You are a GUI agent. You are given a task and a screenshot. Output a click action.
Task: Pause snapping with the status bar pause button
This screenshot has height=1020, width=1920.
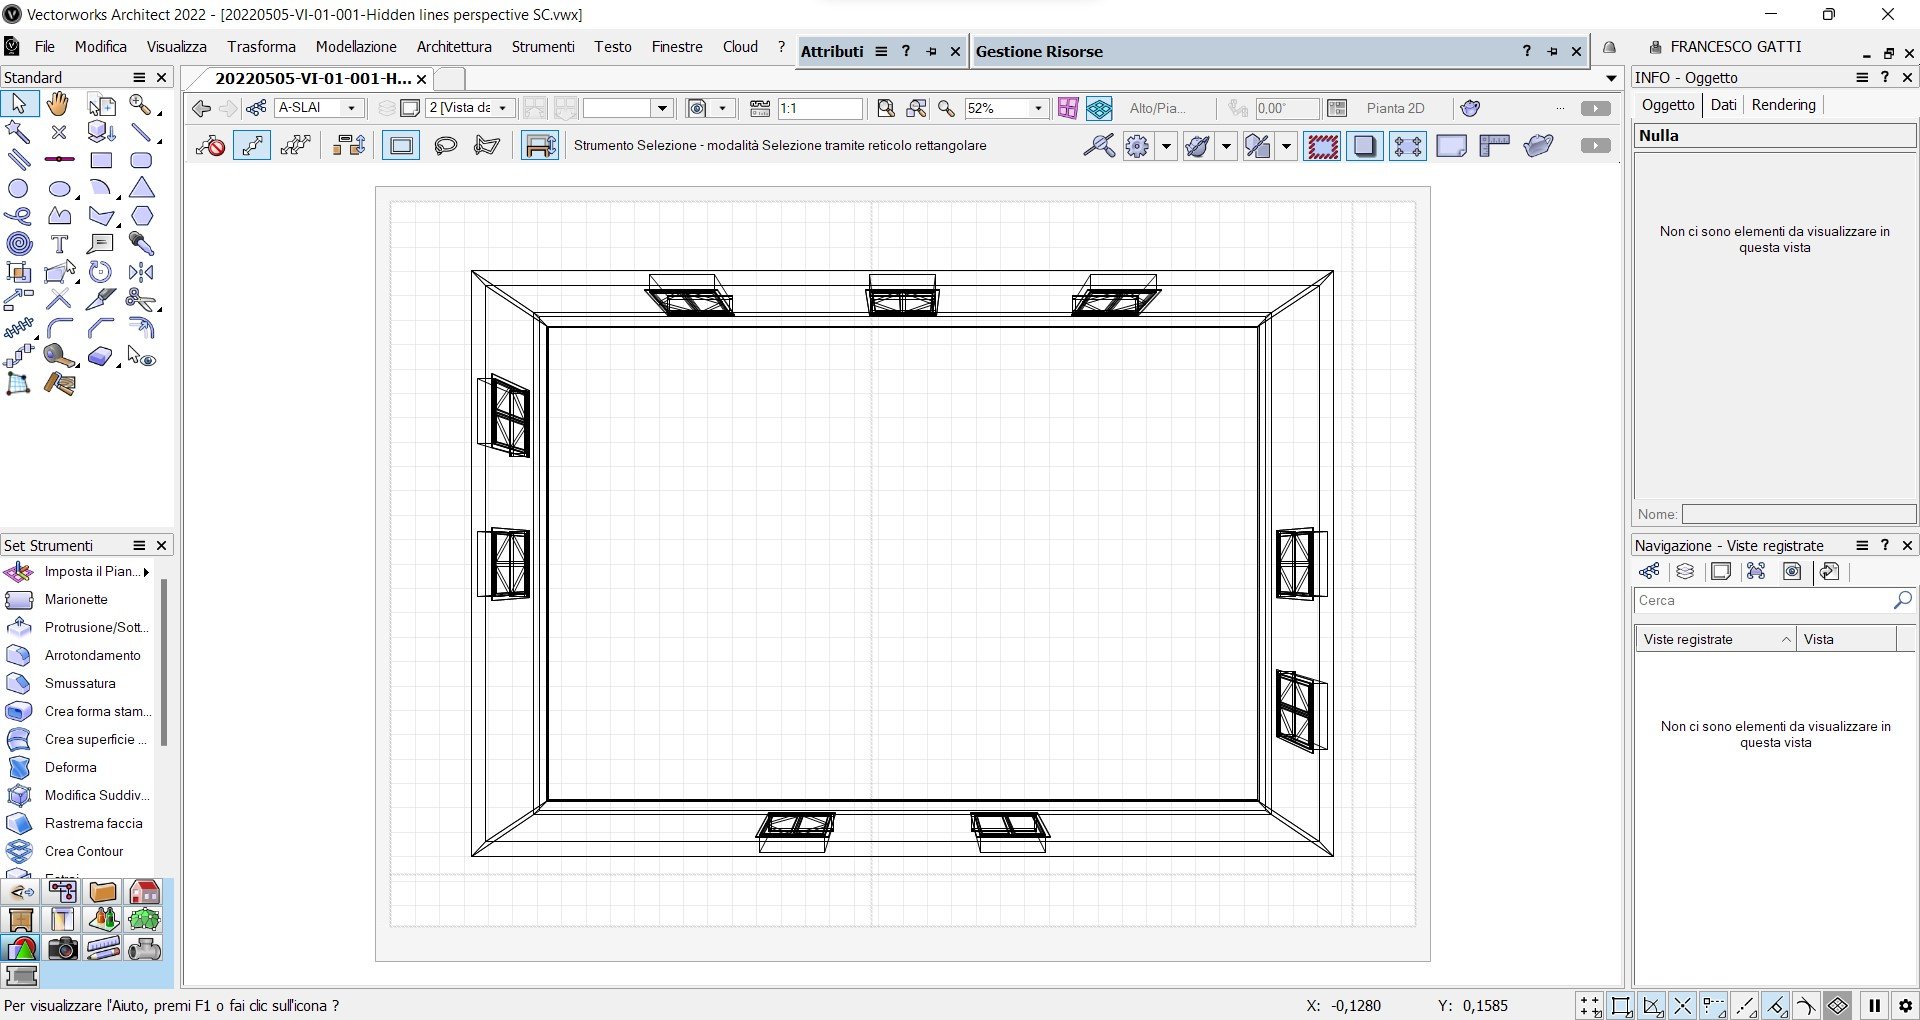[x=1873, y=1006]
